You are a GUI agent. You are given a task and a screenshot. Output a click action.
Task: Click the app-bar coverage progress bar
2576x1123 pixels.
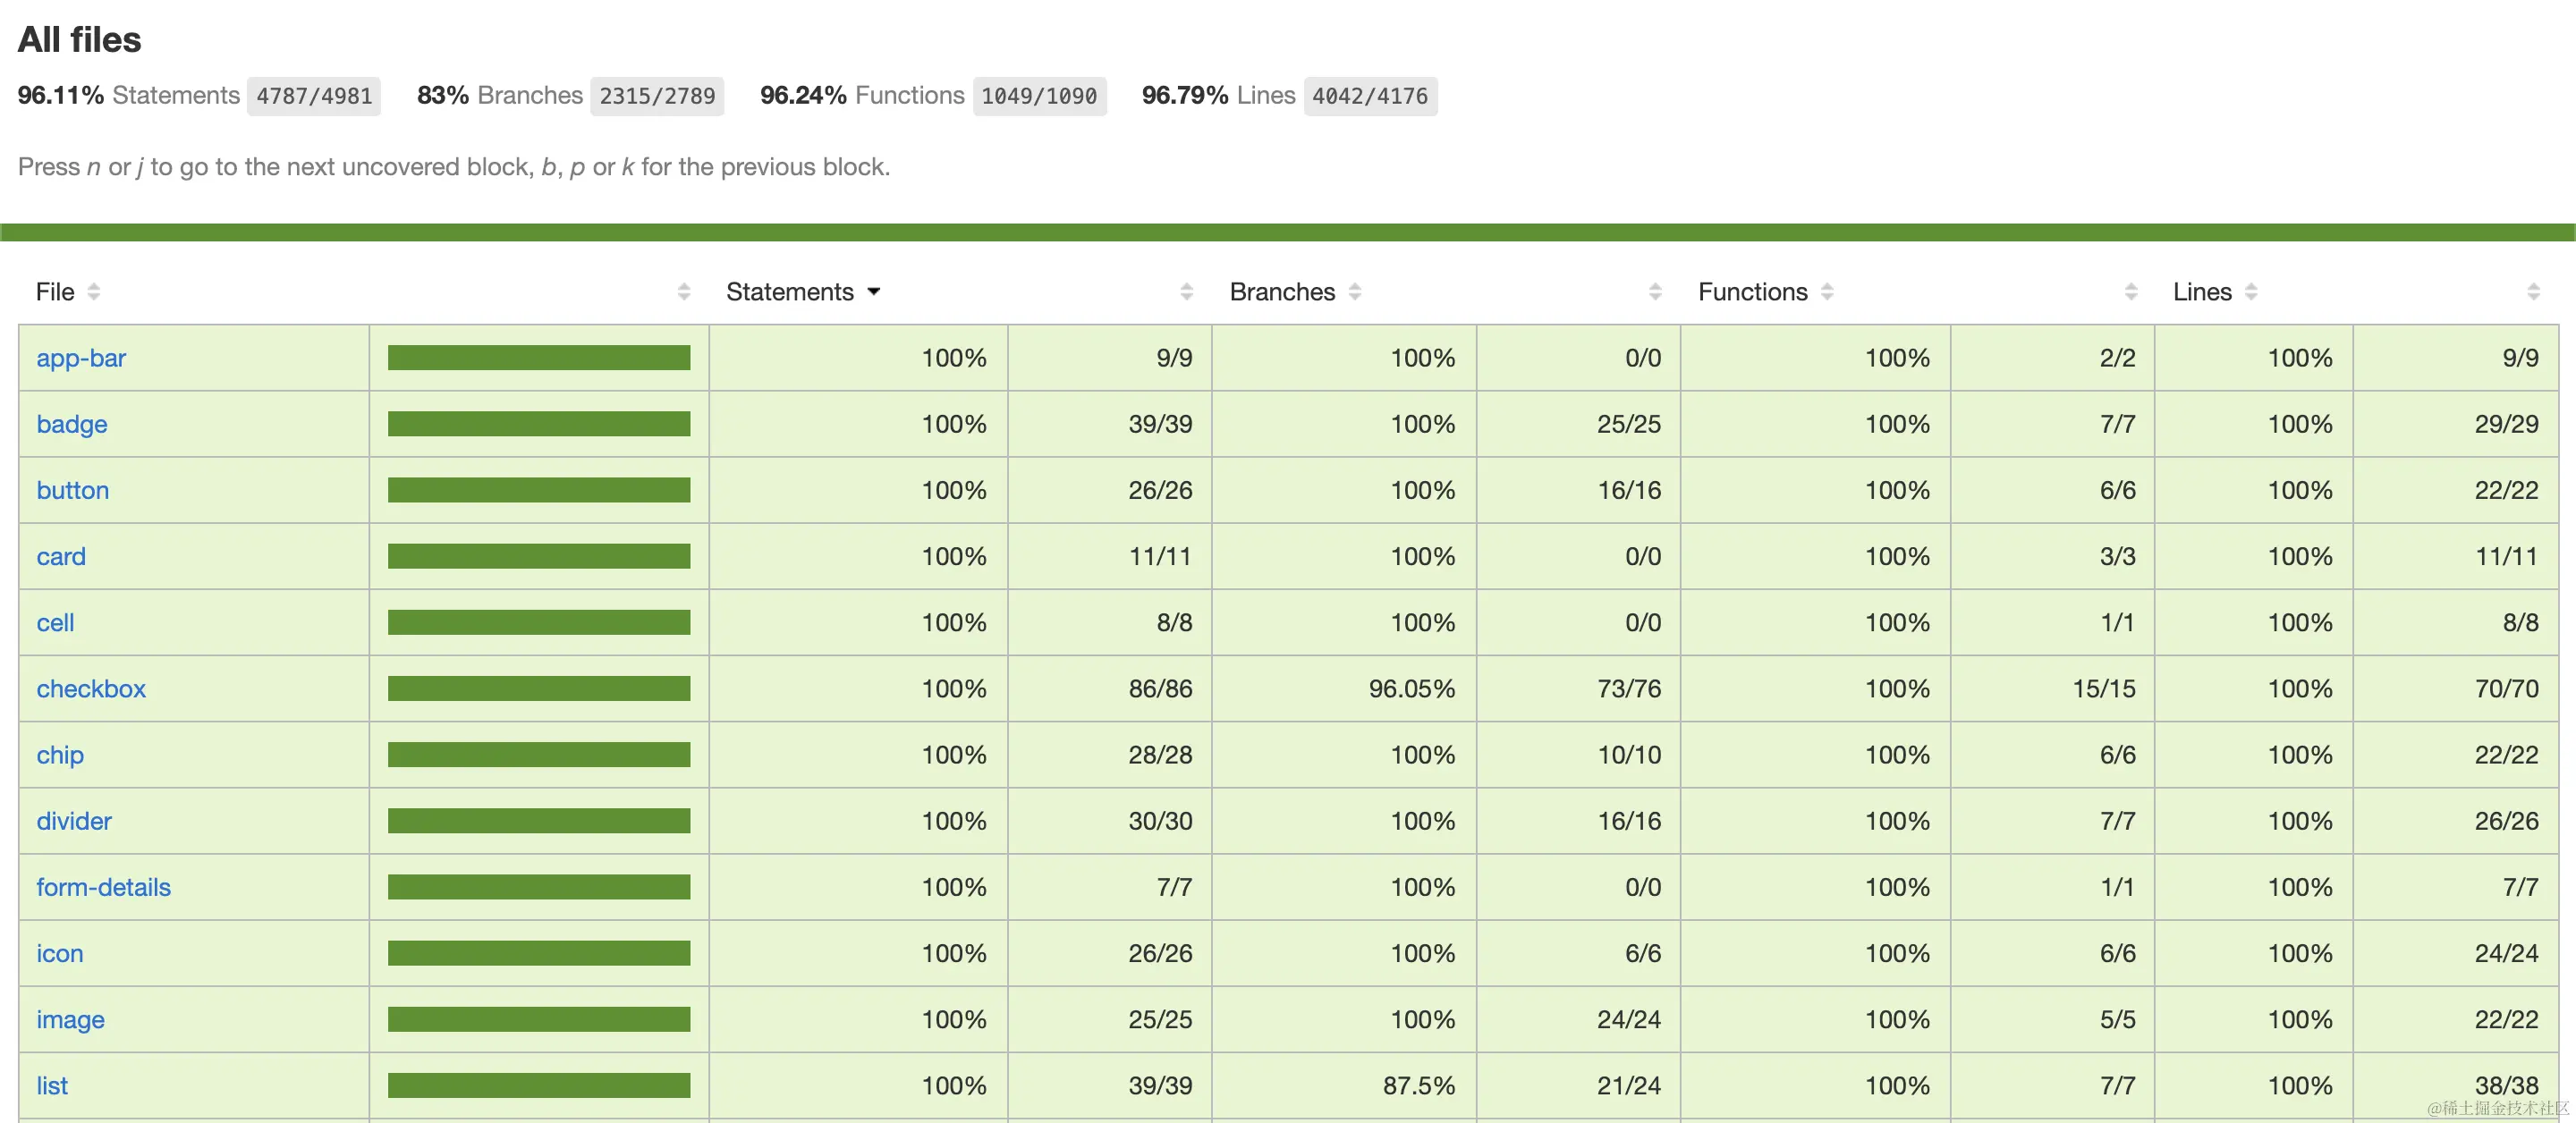coord(539,358)
